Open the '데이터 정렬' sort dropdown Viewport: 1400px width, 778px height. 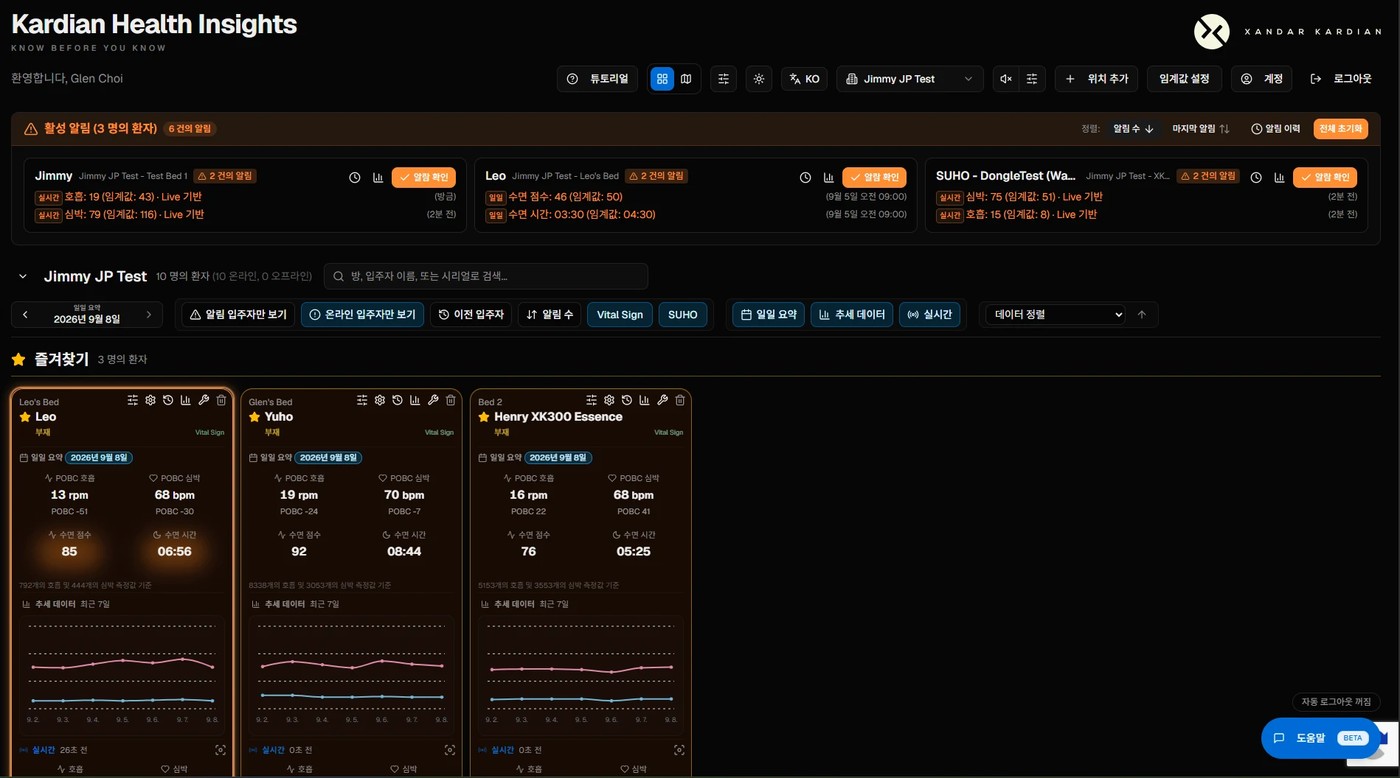click(1055, 314)
